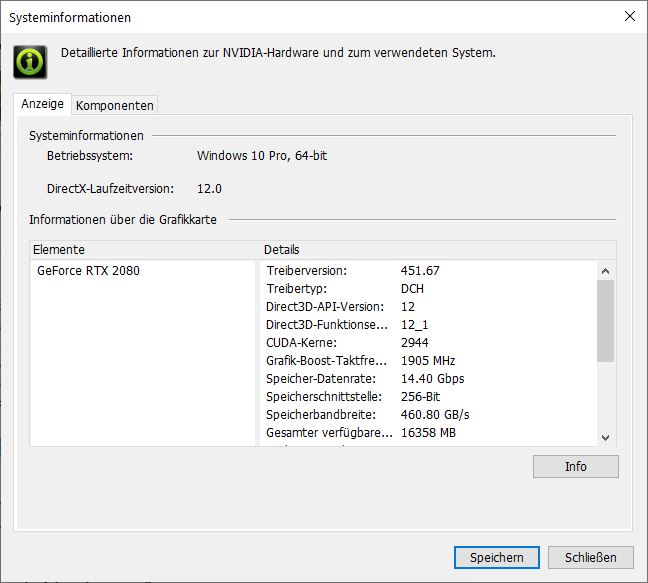Click the scrollbar up arrow in Details
The image size is (648, 583).
click(x=605, y=271)
